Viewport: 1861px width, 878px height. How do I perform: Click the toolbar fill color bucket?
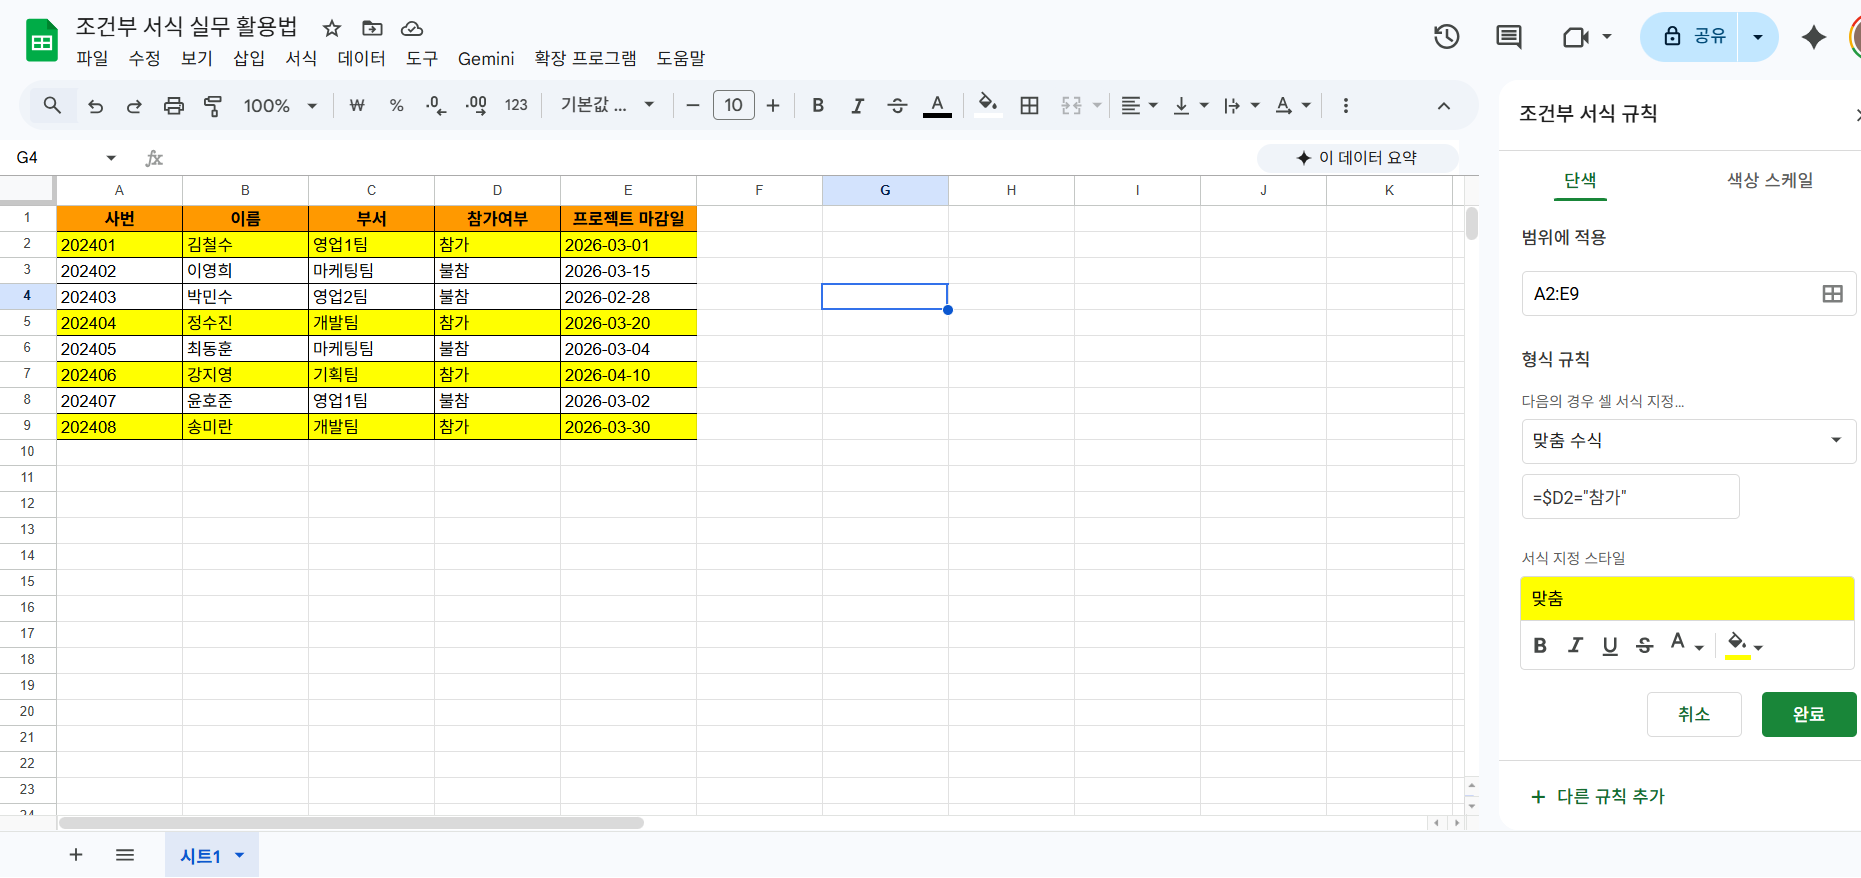click(988, 105)
